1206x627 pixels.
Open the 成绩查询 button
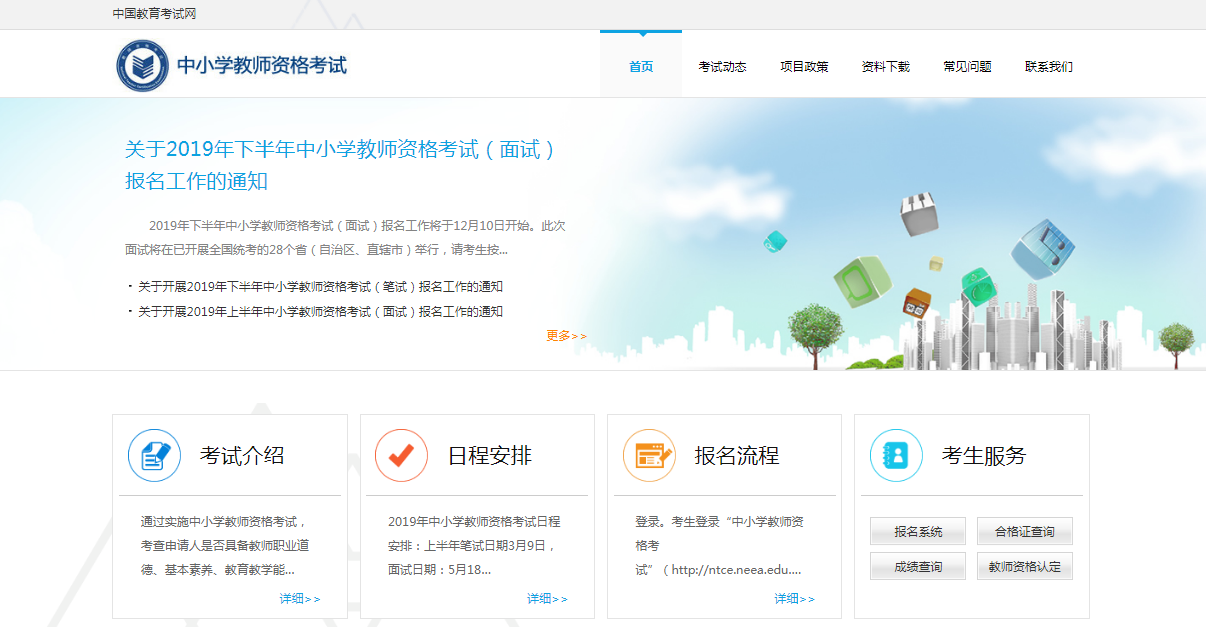917,567
